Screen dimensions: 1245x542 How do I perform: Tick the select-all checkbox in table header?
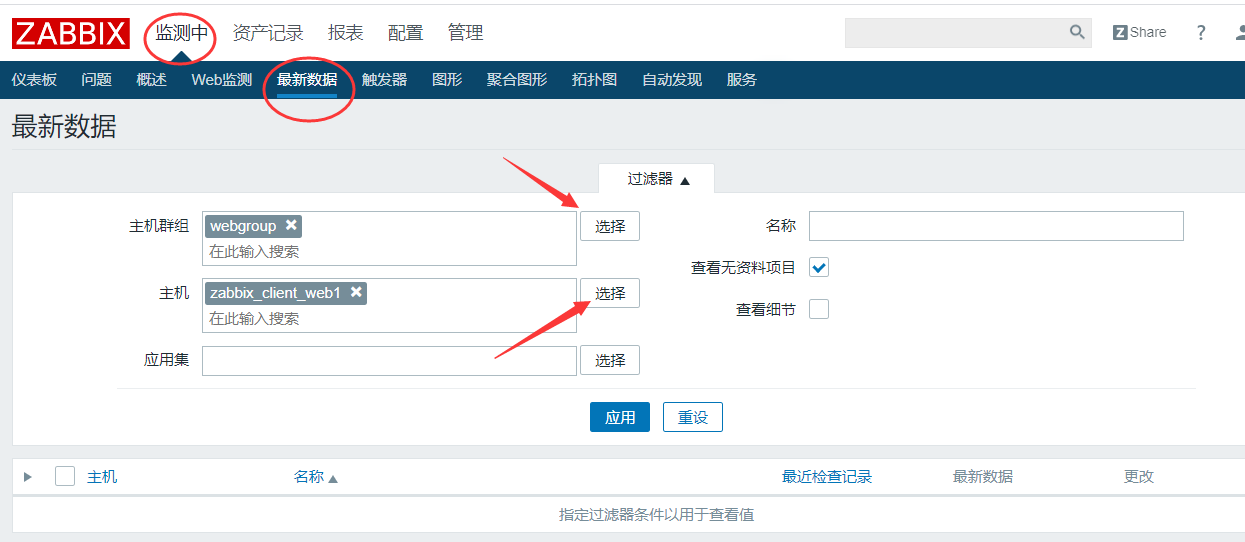(x=65, y=476)
